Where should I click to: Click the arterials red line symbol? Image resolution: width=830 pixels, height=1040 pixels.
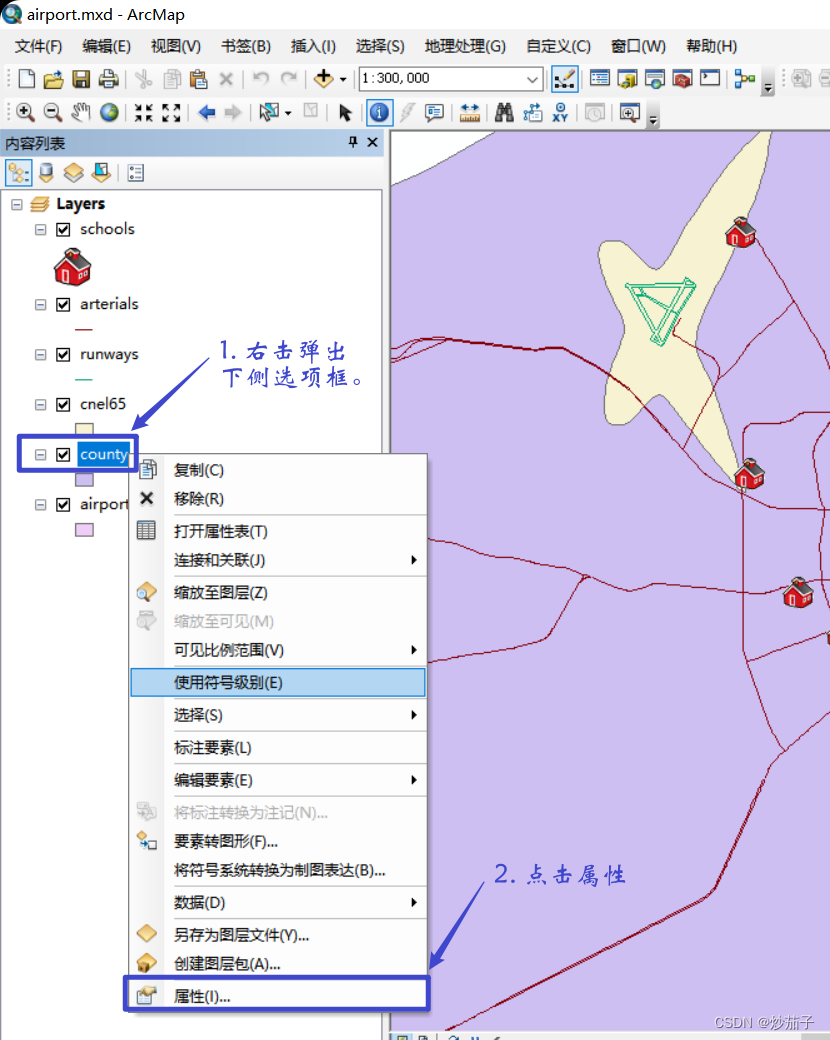coord(84,329)
